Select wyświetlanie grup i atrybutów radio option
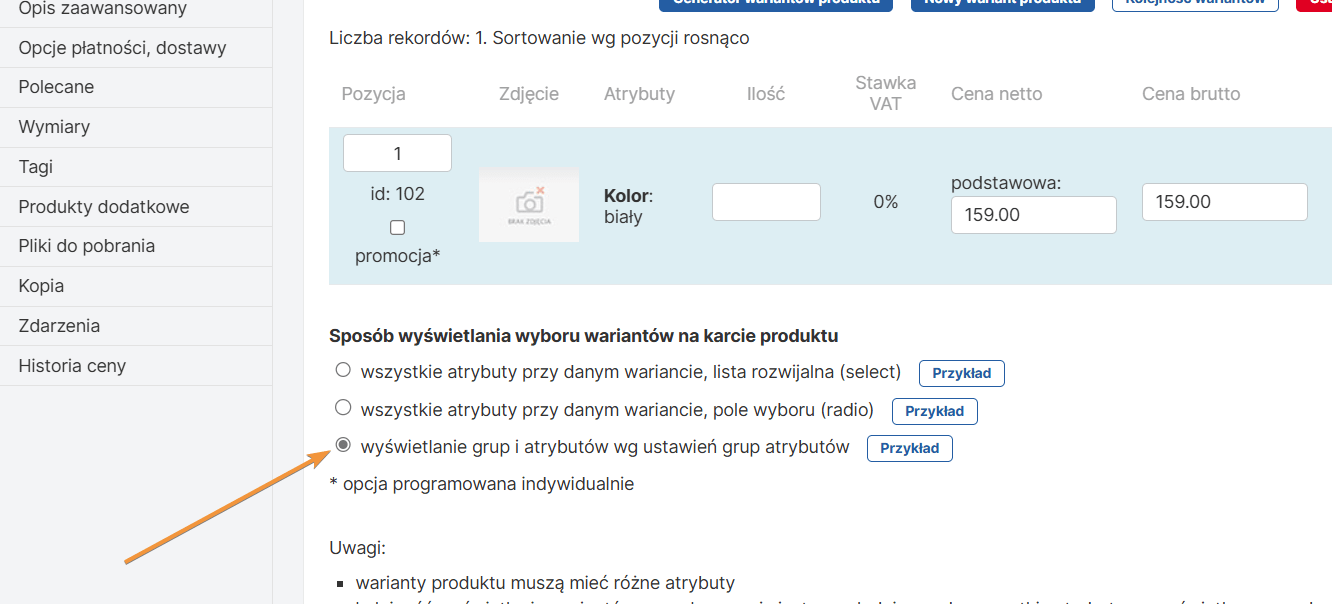1332x604 pixels. point(343,445)
